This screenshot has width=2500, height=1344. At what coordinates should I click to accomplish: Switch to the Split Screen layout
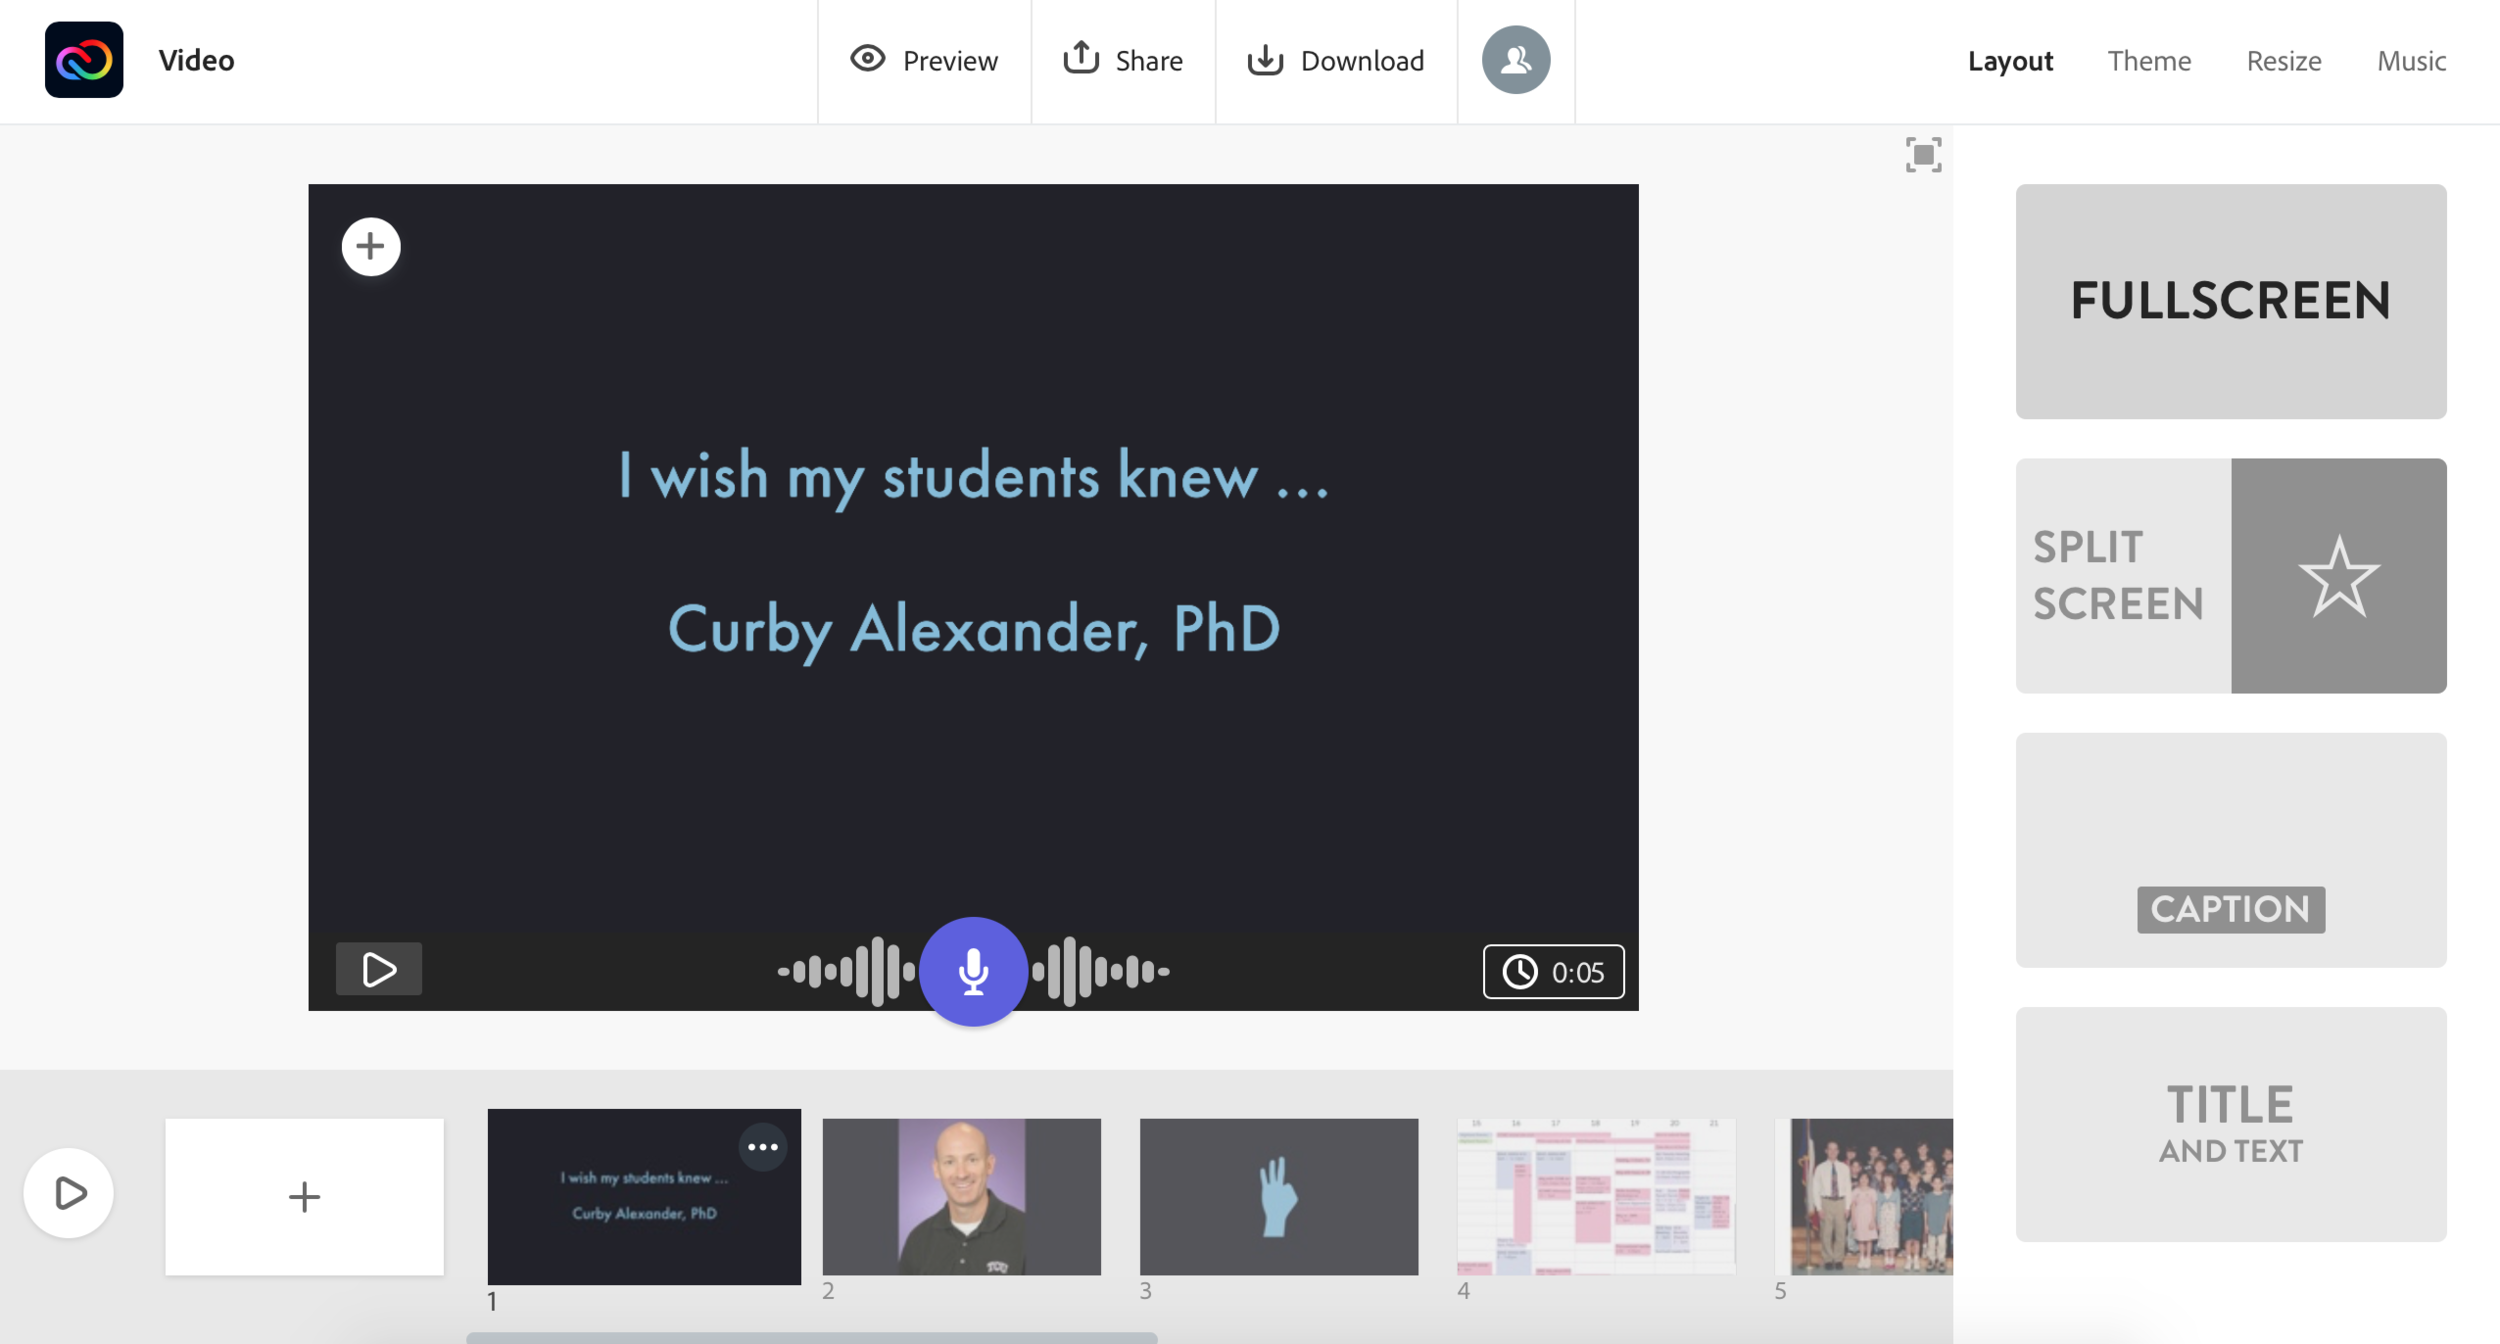pos(2230,576)
